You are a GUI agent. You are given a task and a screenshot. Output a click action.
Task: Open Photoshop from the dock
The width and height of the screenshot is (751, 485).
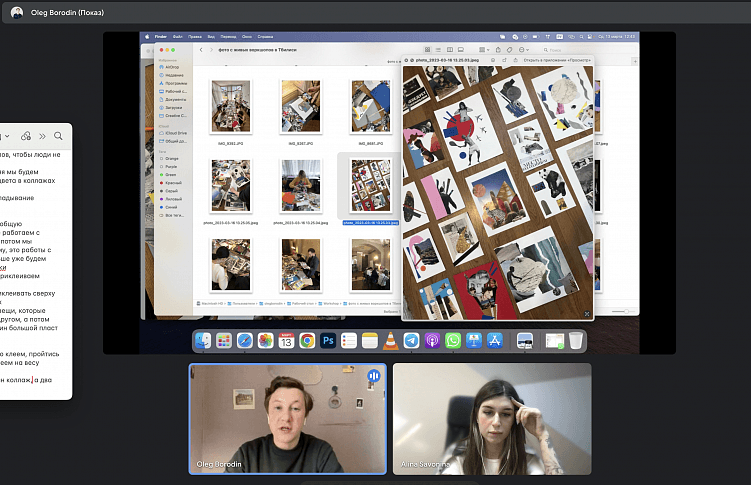[x=329, y=341]
